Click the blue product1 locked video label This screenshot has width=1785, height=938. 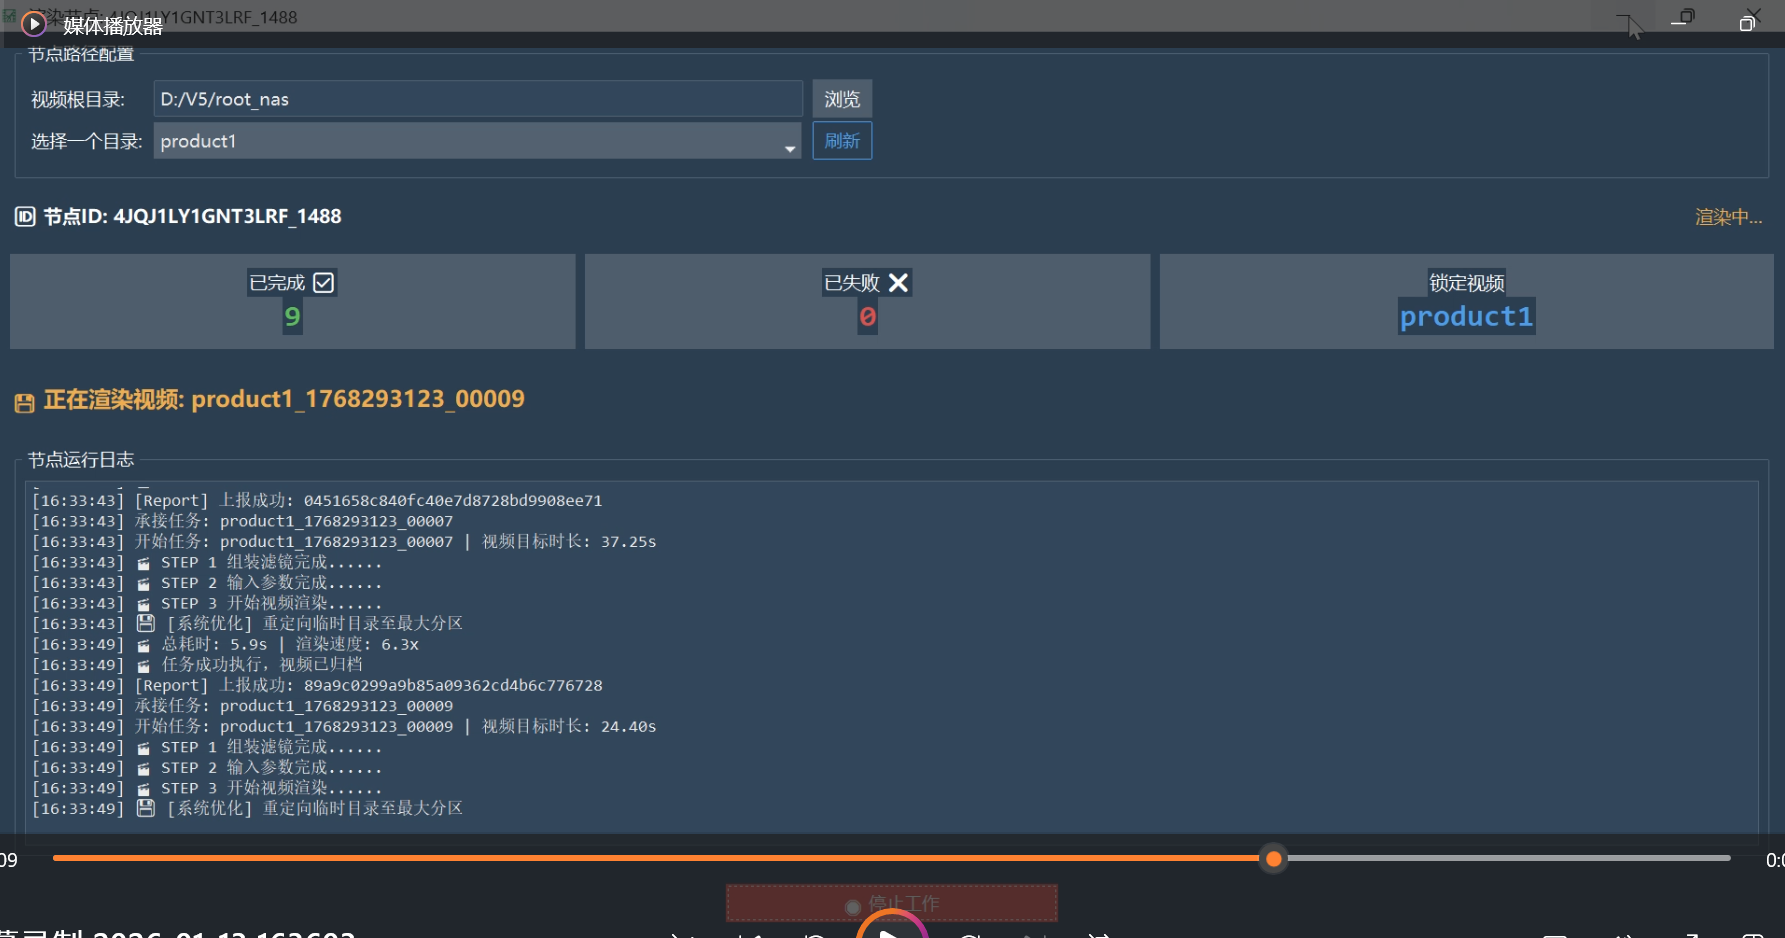[x=1466, y=317]
